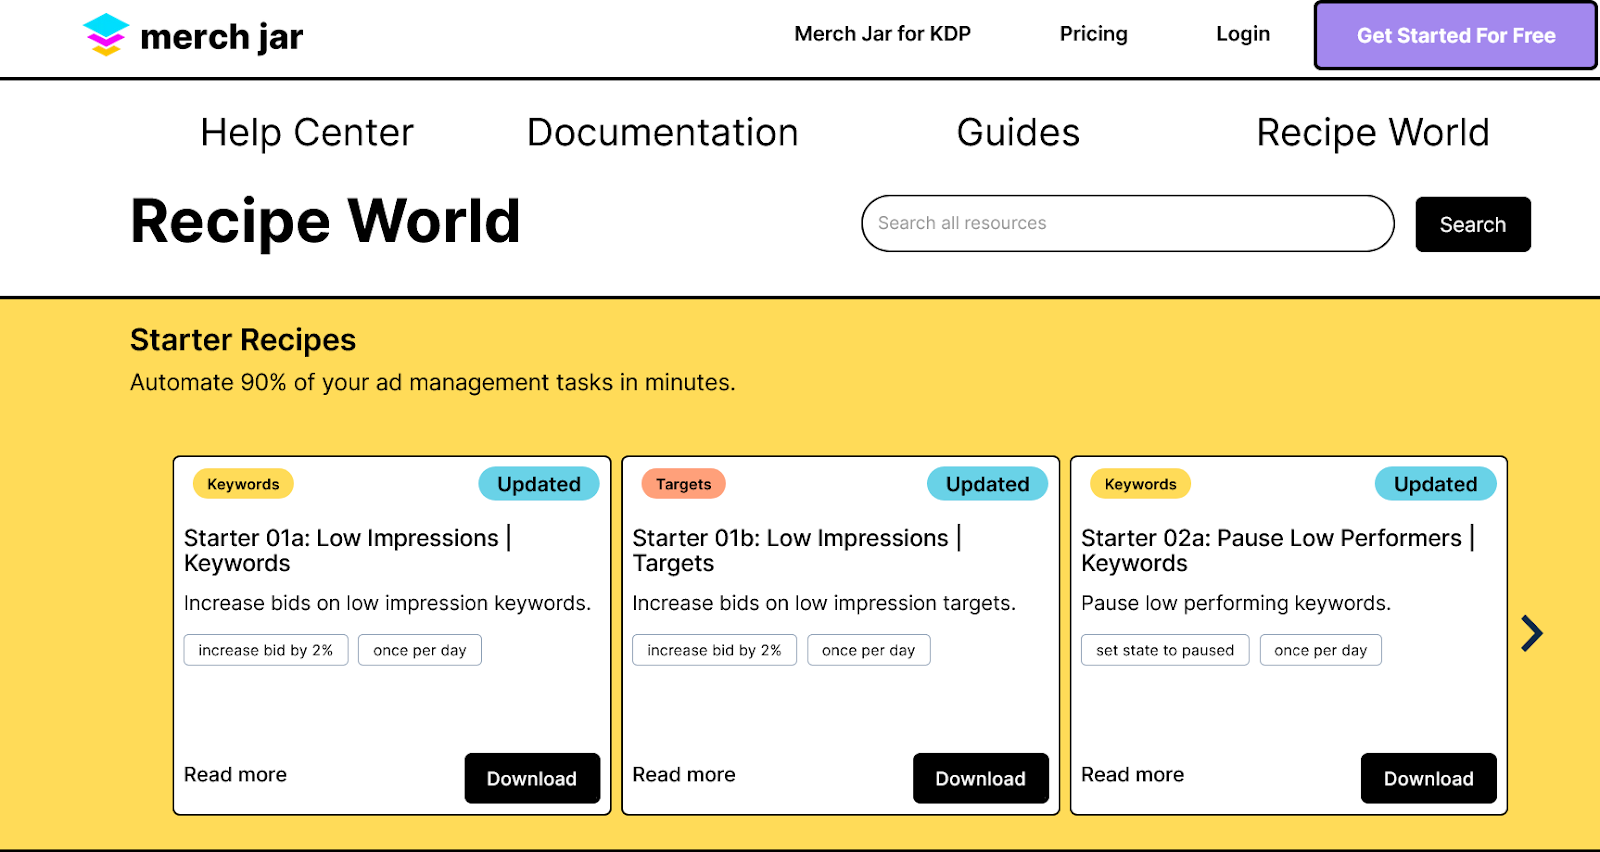Open the Pricing page
This screenshot has width=1600, height=852.
click(1093, 34)
